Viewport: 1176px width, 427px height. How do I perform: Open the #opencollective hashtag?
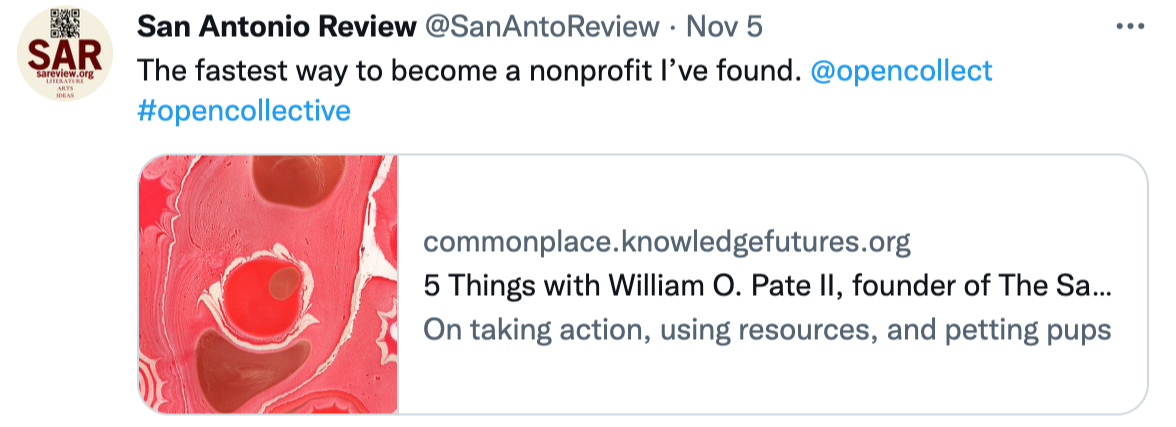[x=244, y=111]
